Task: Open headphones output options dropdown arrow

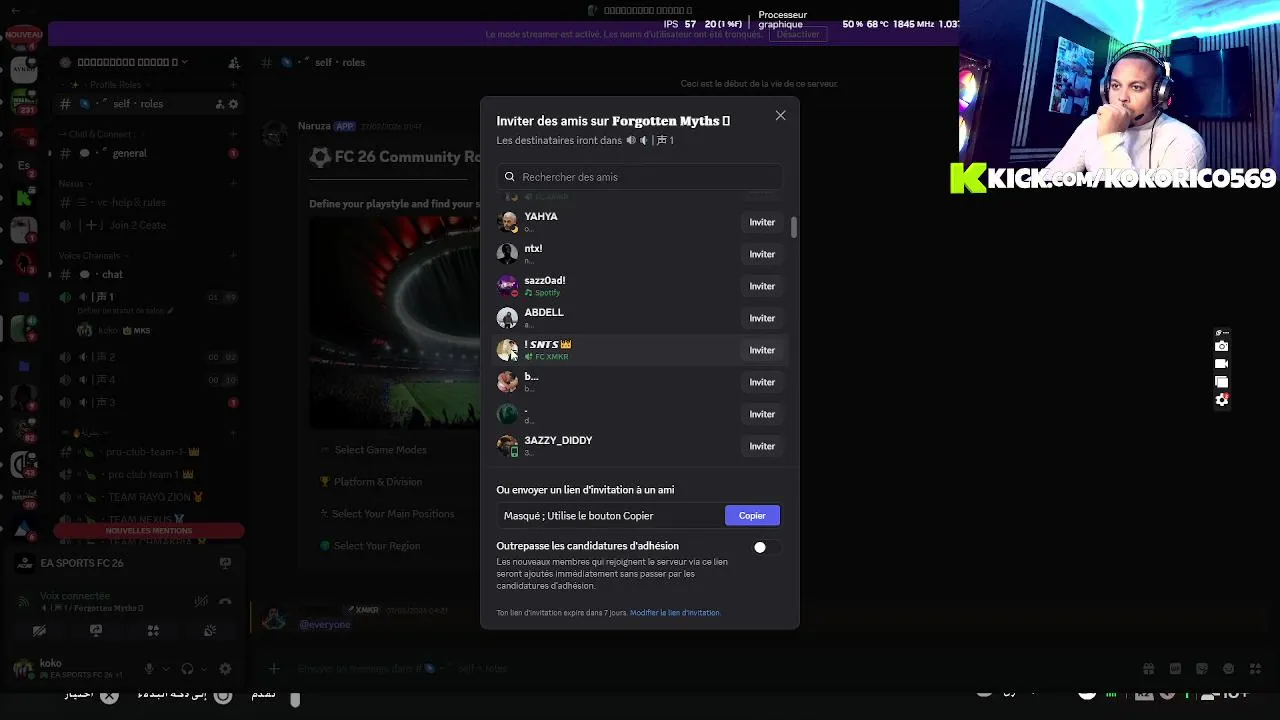Action: pyautogui.click(x=204, y=669)
